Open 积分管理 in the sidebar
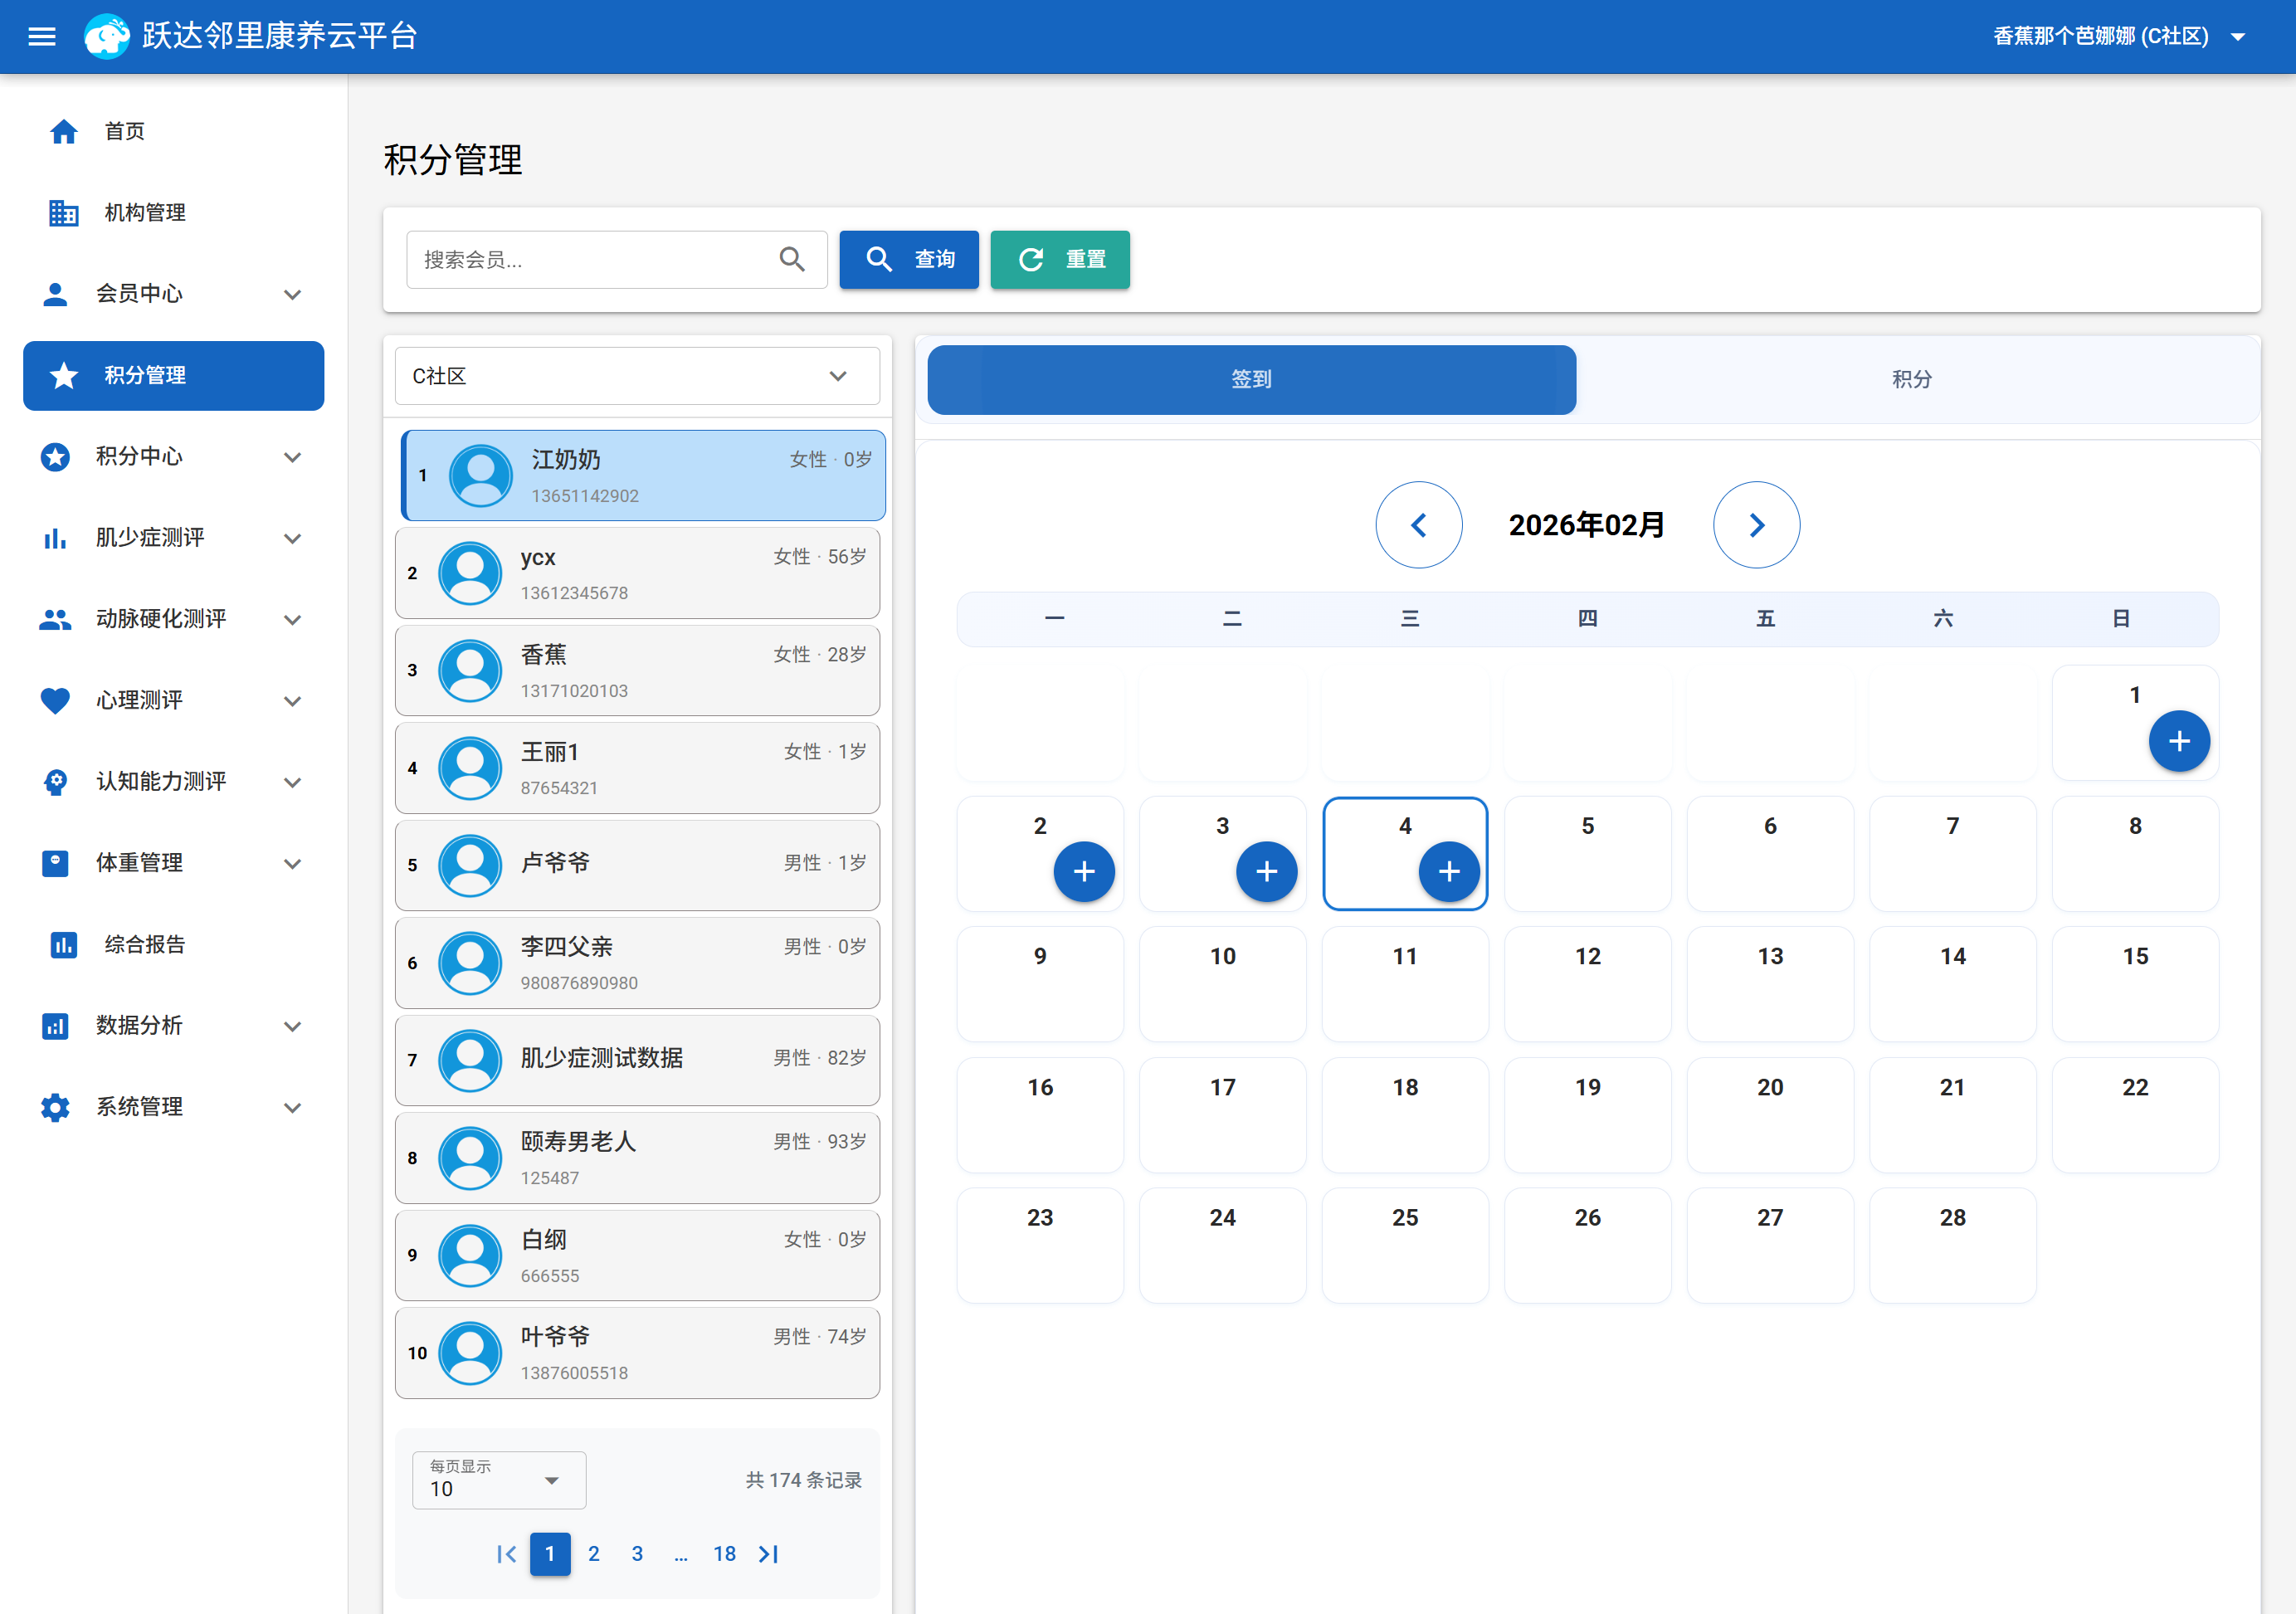 [174, 376]
